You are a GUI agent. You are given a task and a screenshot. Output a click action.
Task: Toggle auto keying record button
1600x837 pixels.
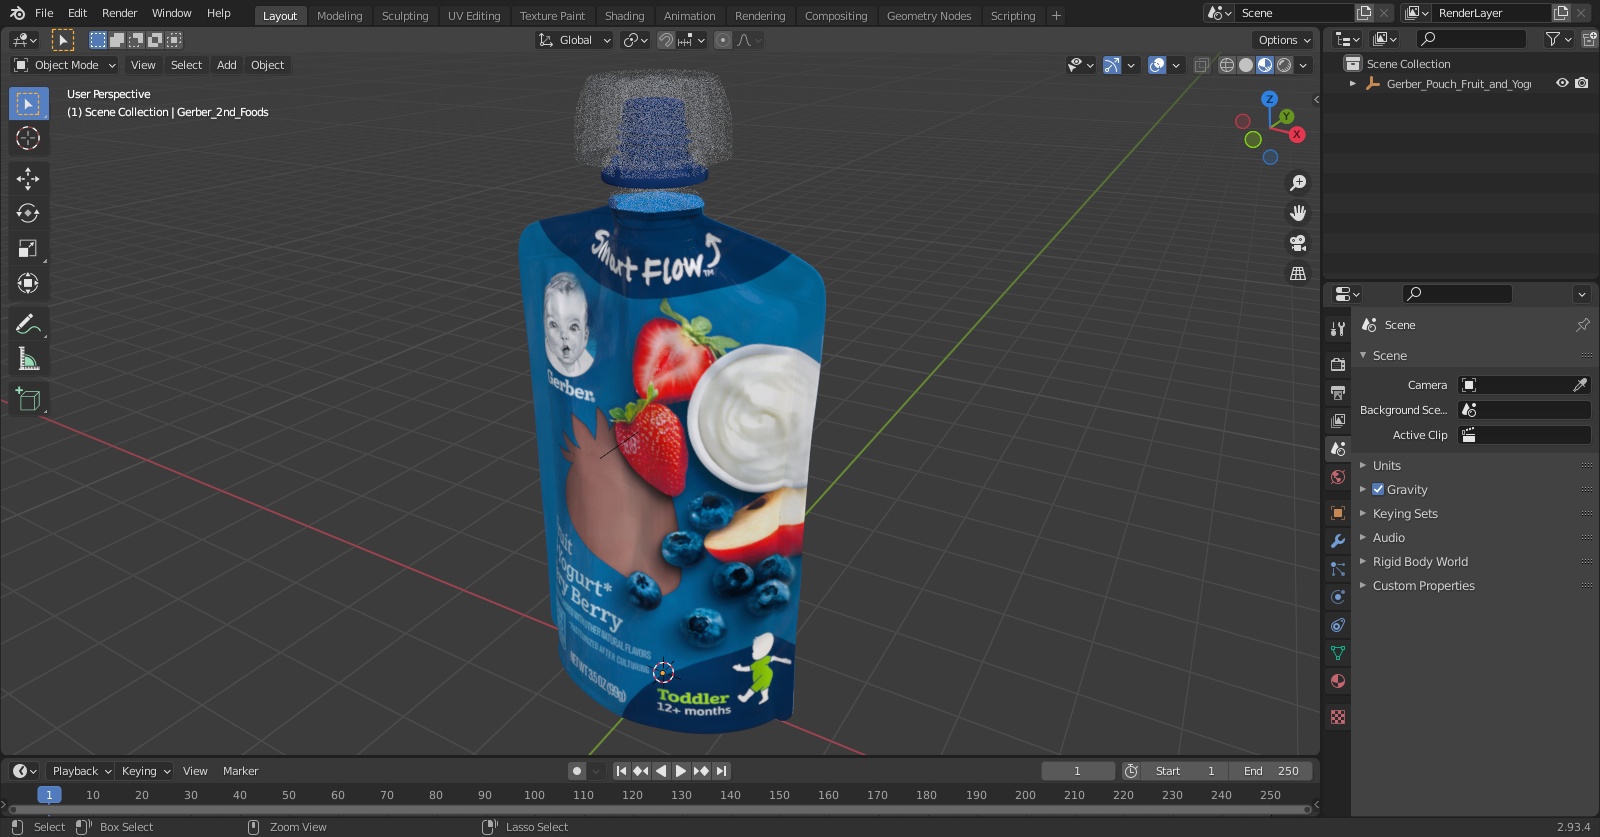(x=576, y=771)
